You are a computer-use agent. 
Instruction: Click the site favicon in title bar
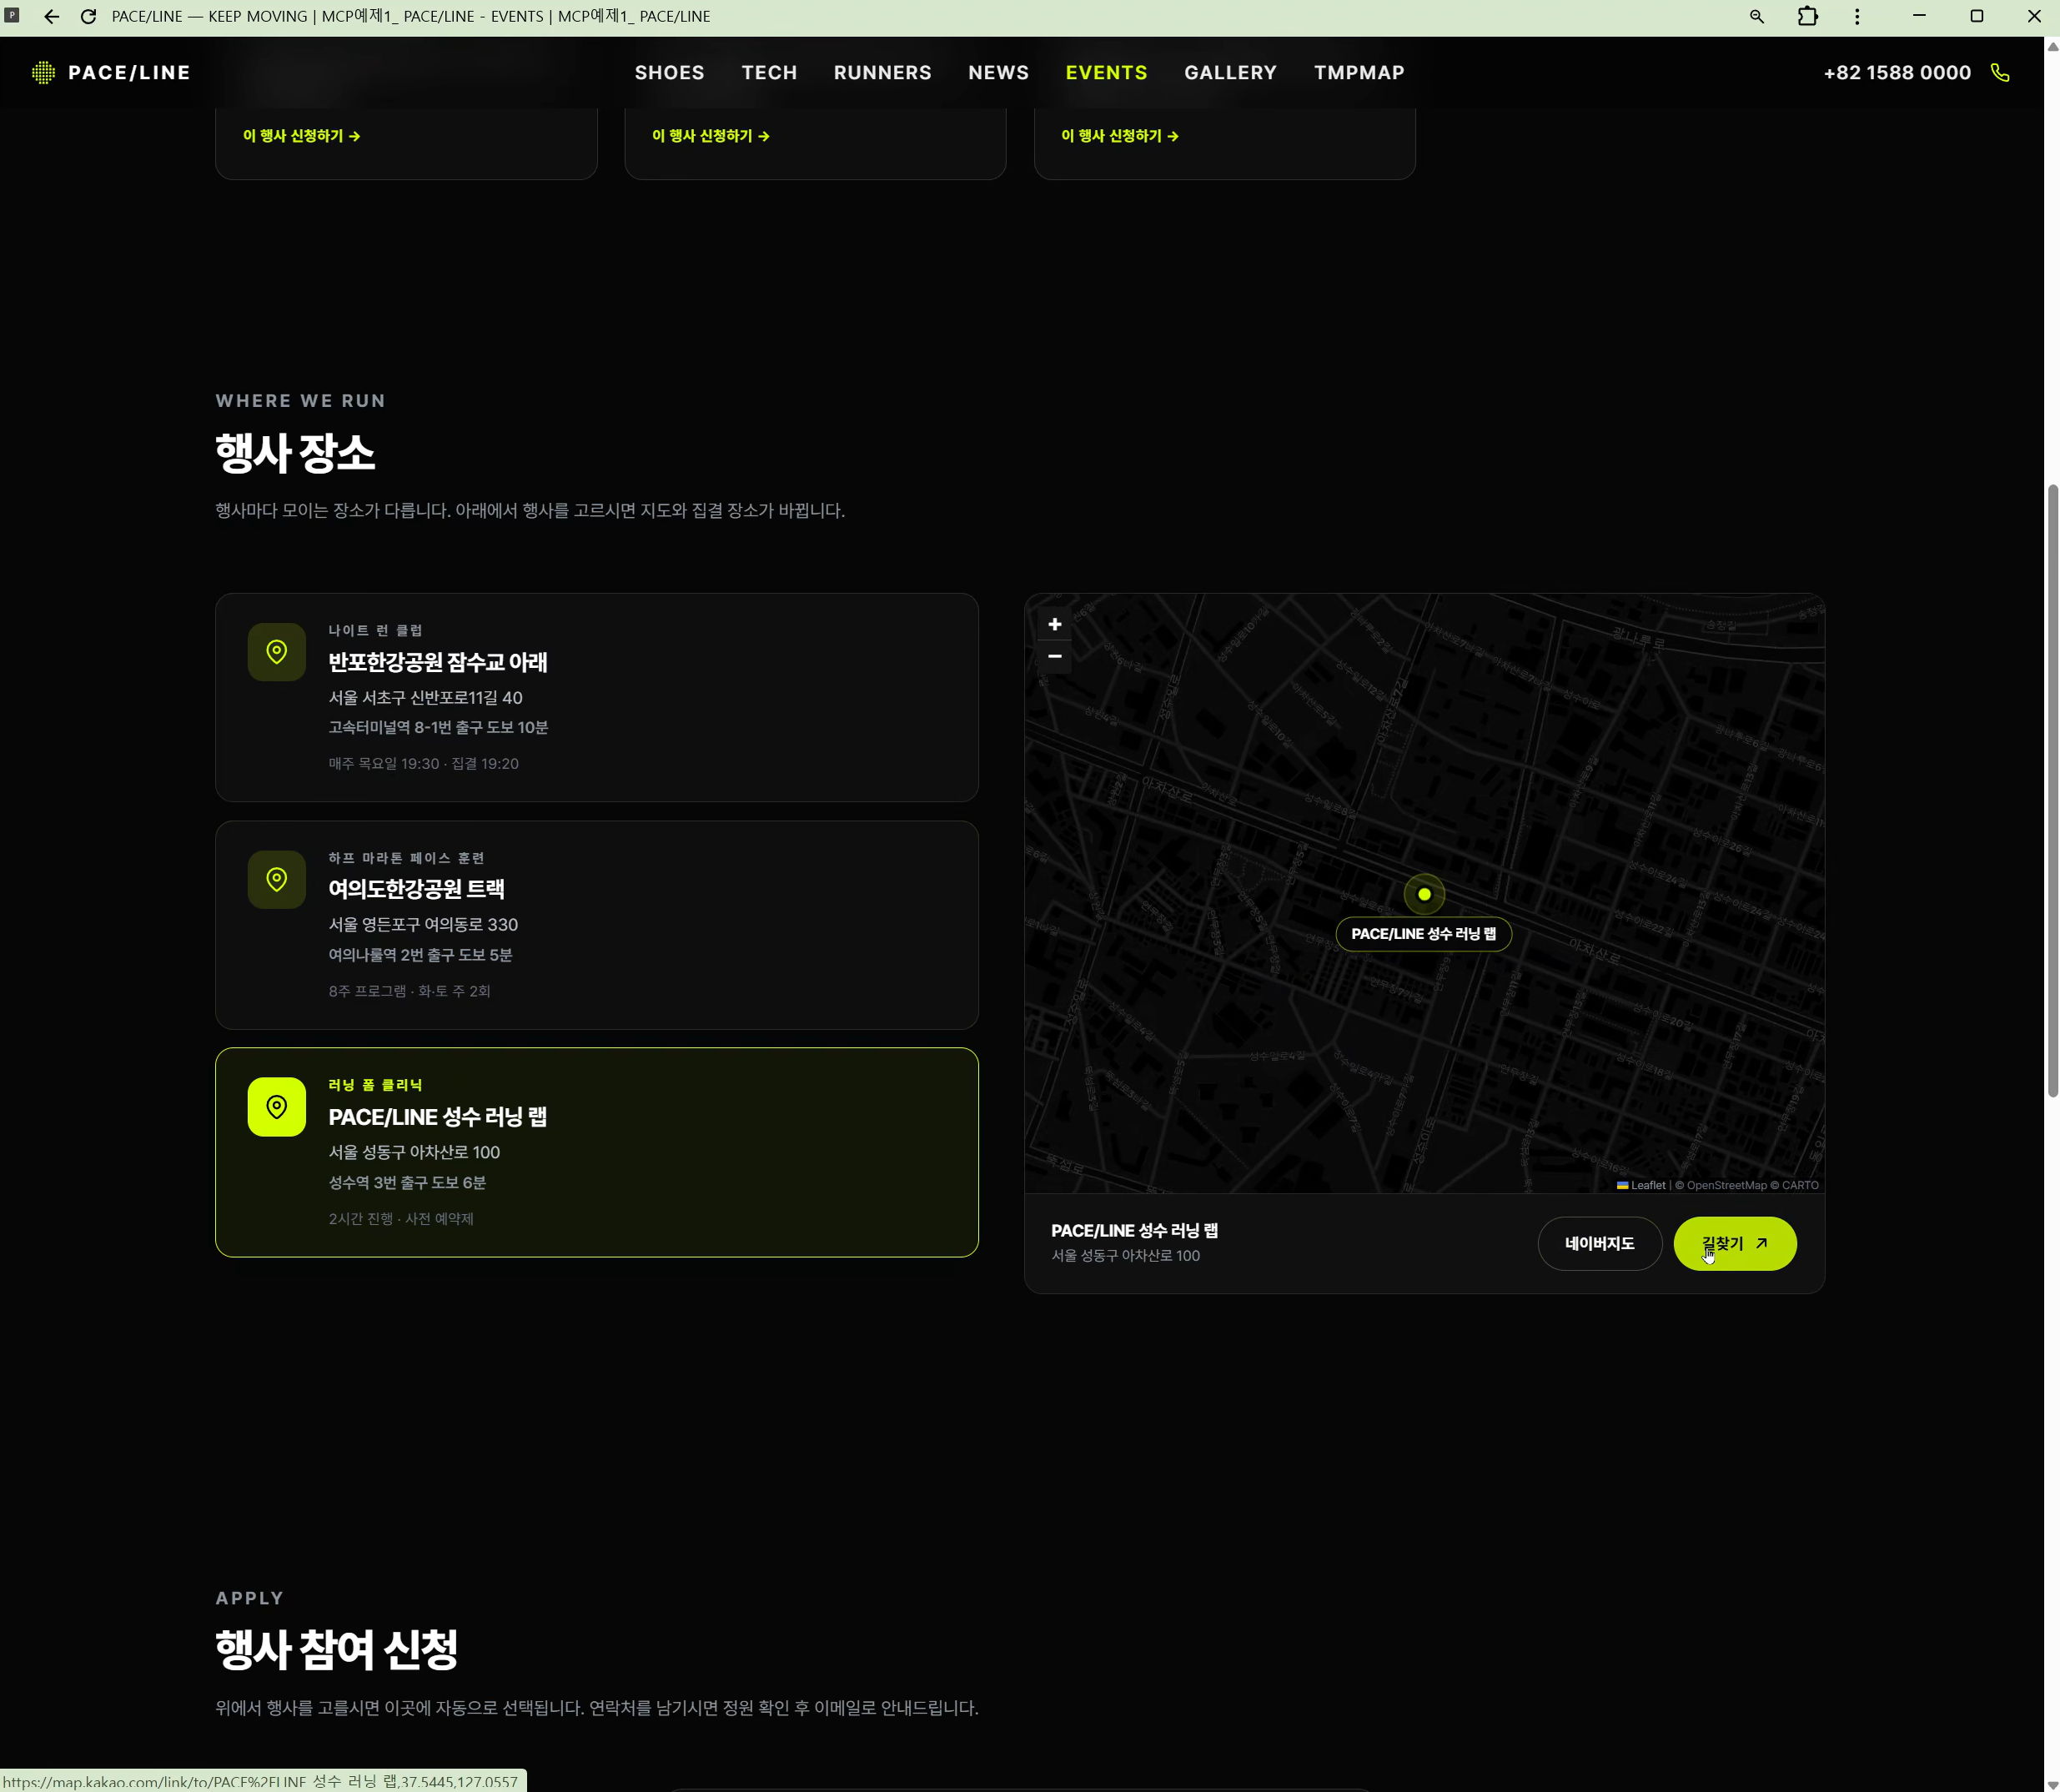(12, 16)
